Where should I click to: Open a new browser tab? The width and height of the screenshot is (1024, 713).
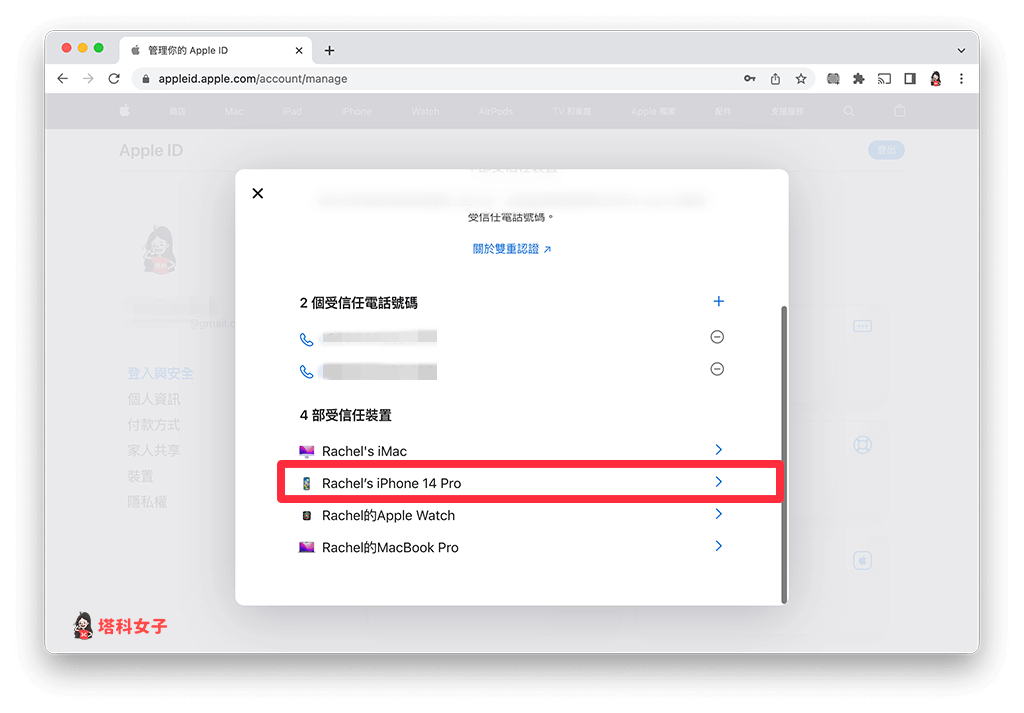pyautogui.click(x=330, y=50)
